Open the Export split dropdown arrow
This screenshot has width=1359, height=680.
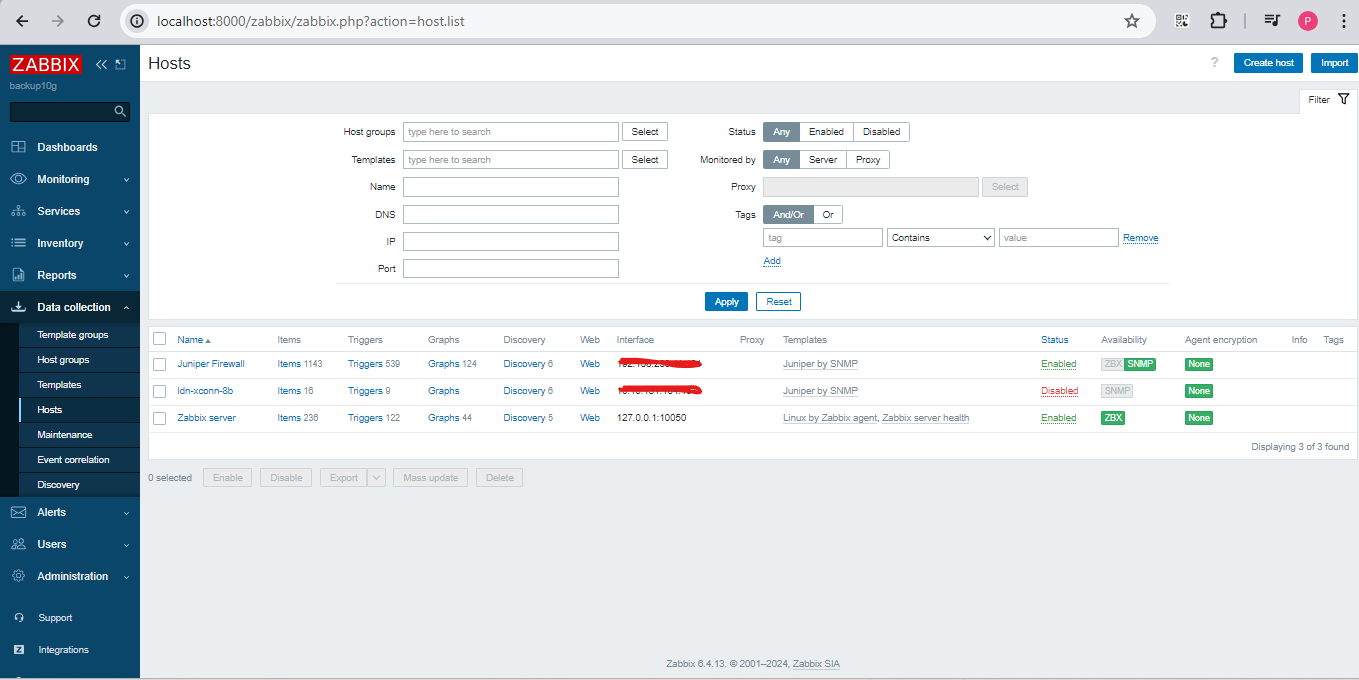tap(377, 478)
